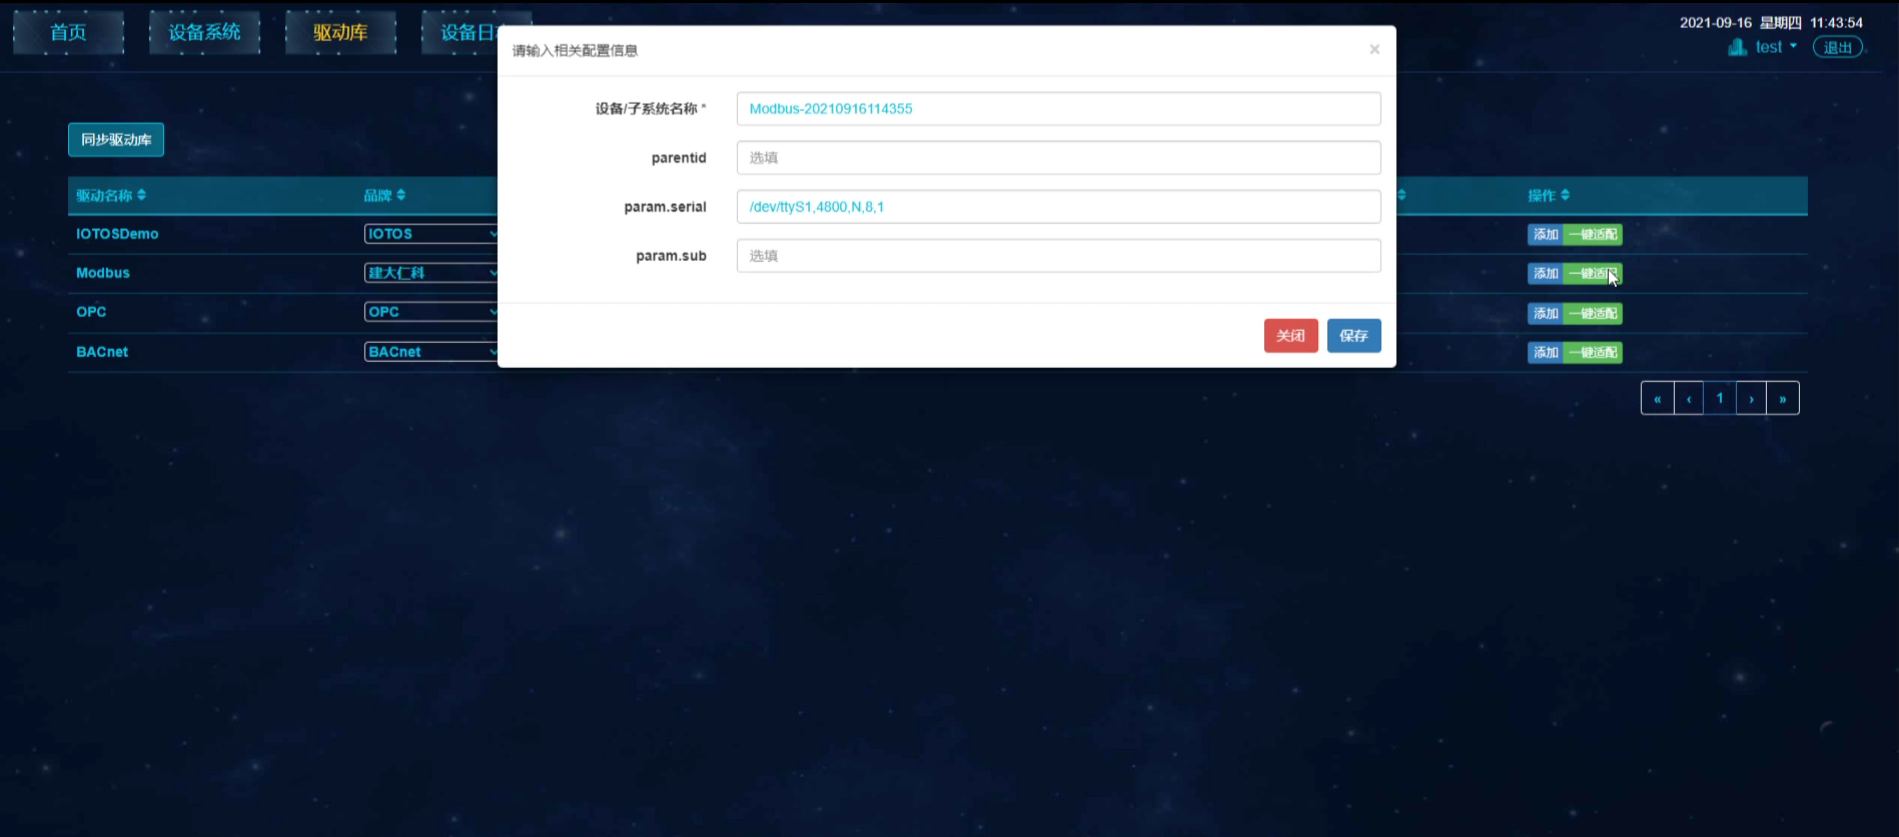Click the user avatar icon beside test

coord(1737,47)
